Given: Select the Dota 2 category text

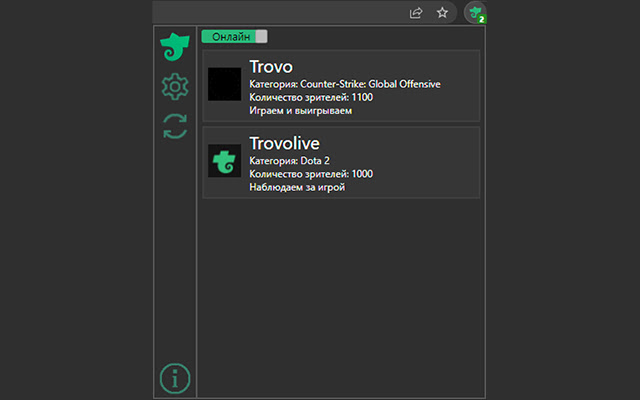Looking at the screenshot, I should pyautogui.click(x=315, y=161).
